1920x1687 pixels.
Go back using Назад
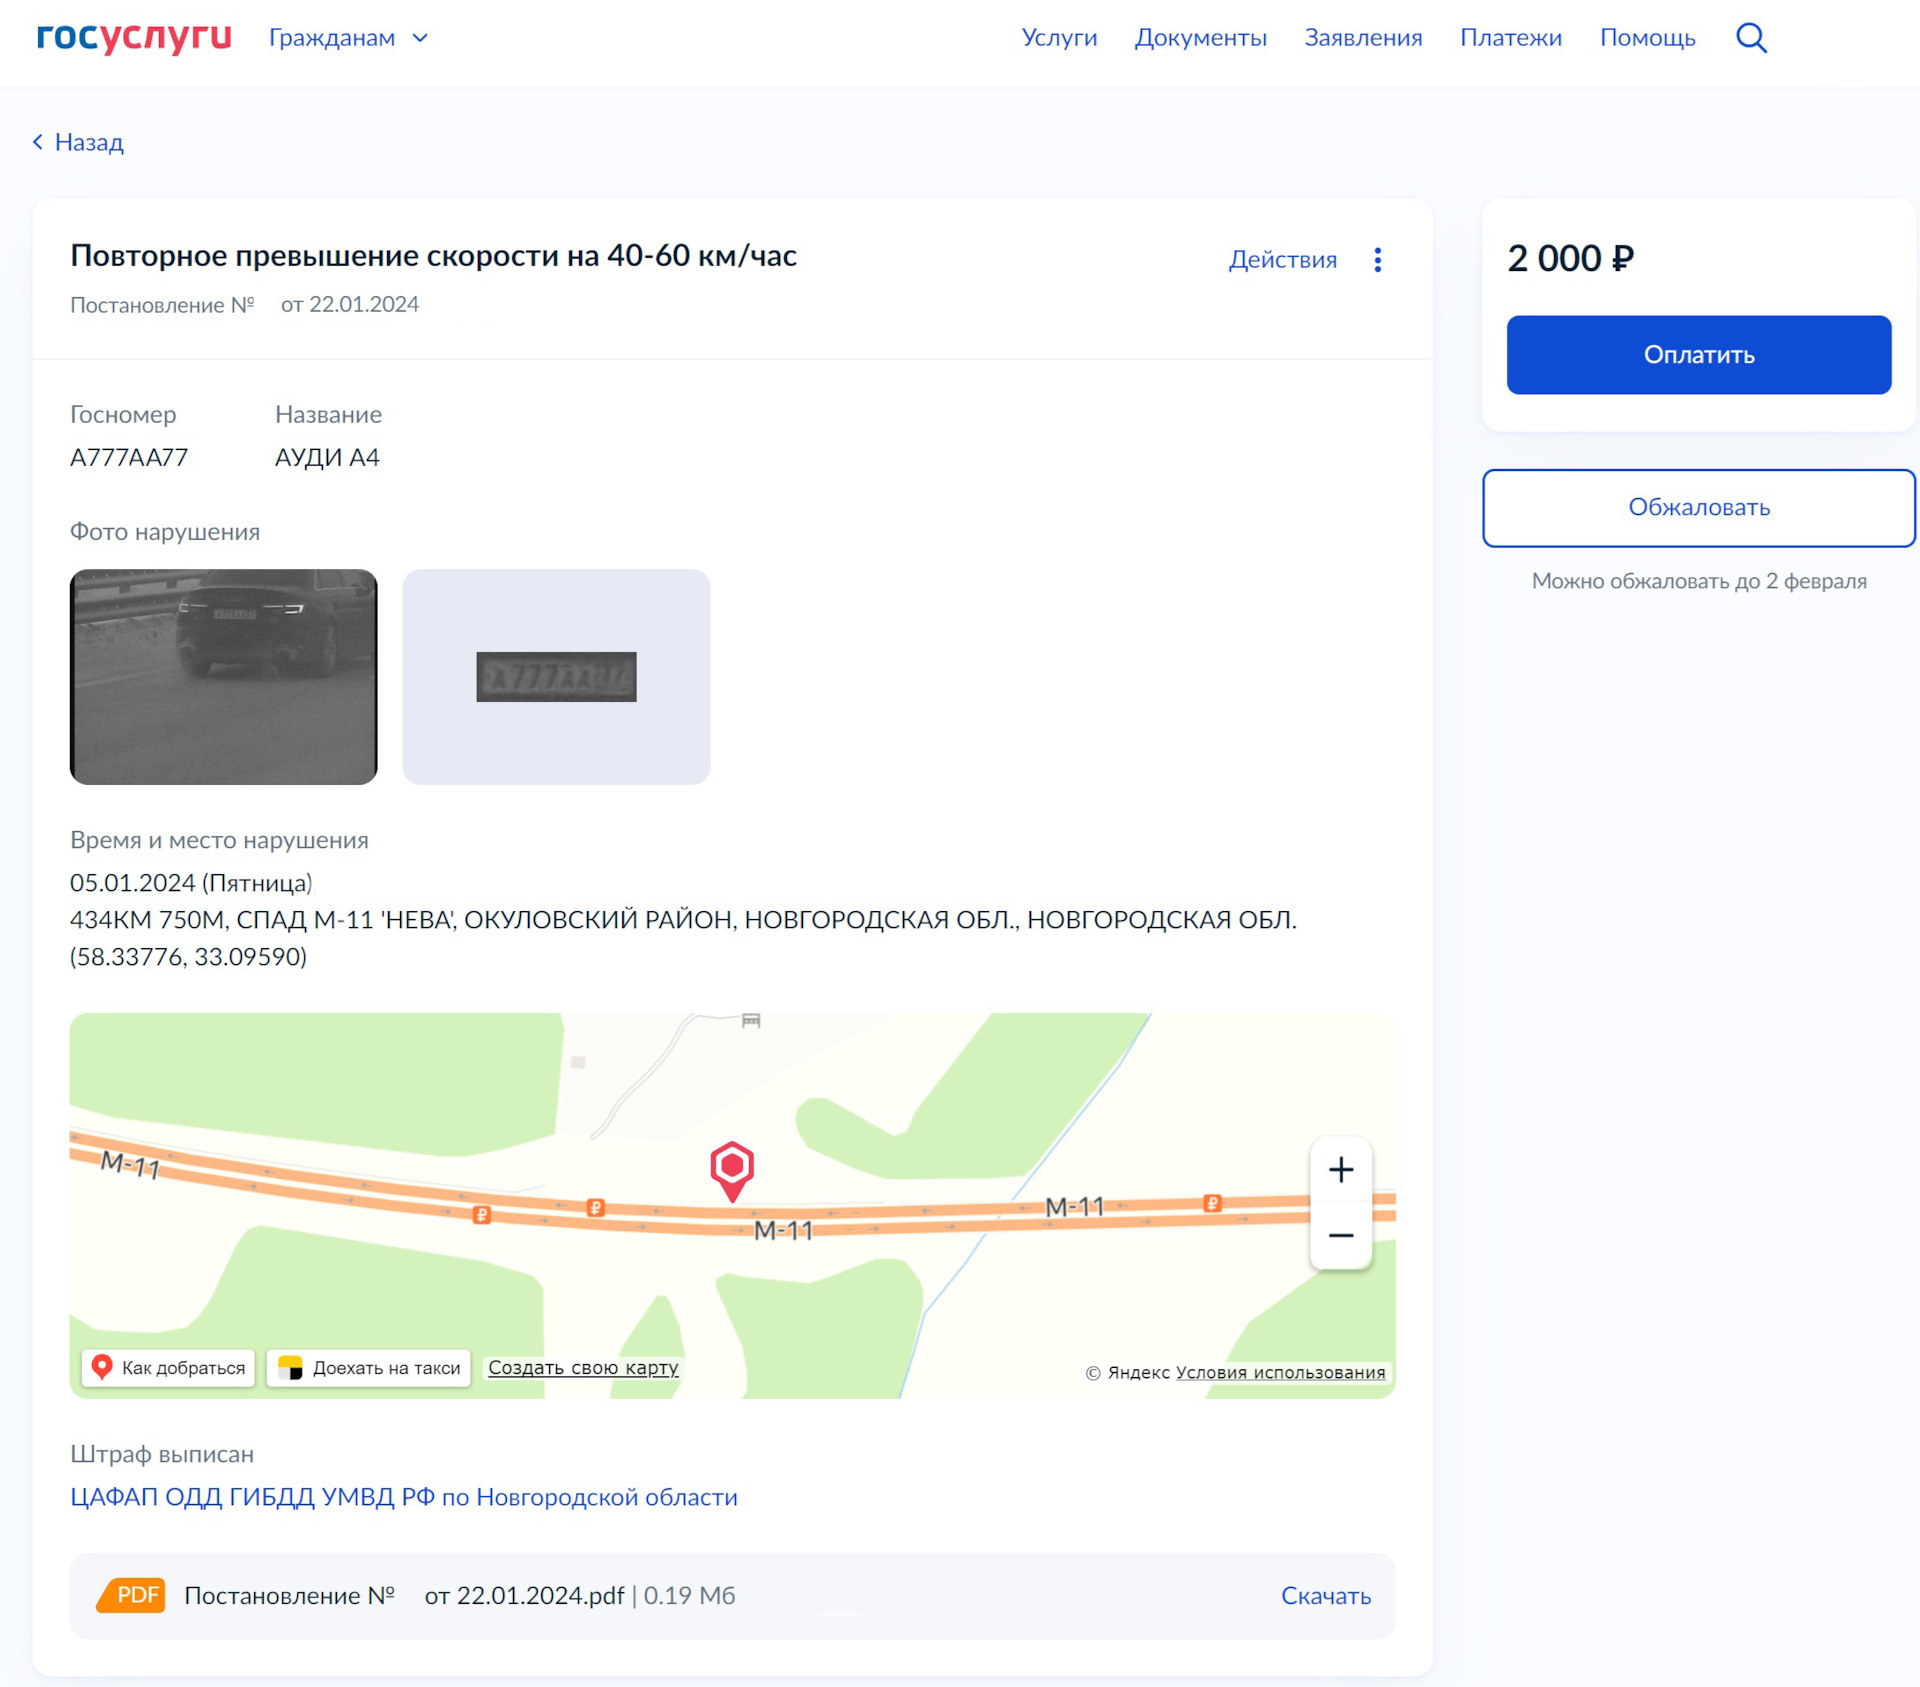(x=77, y=142)
